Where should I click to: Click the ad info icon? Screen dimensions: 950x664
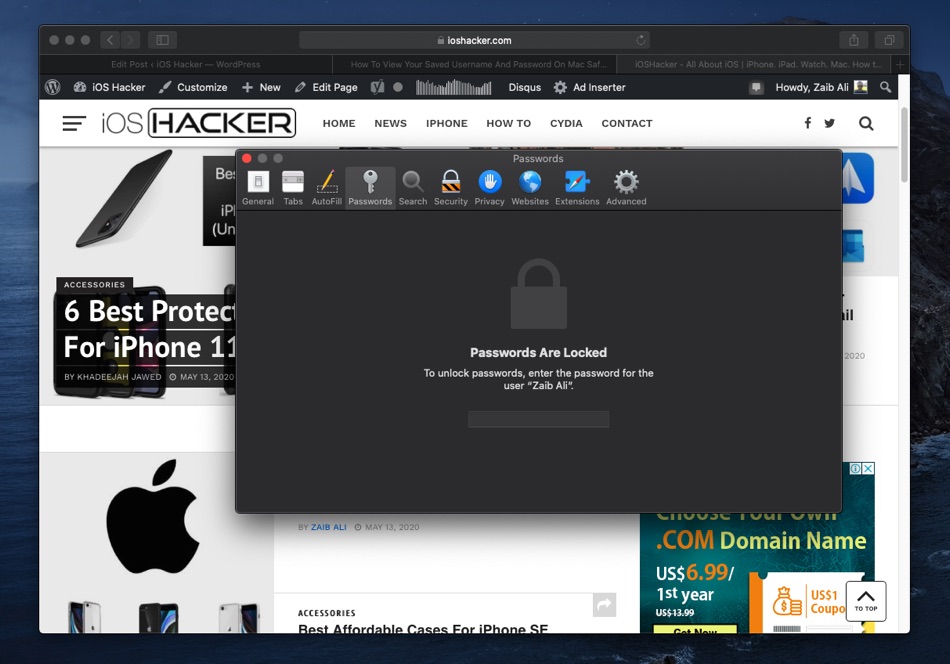coord(855,468)
